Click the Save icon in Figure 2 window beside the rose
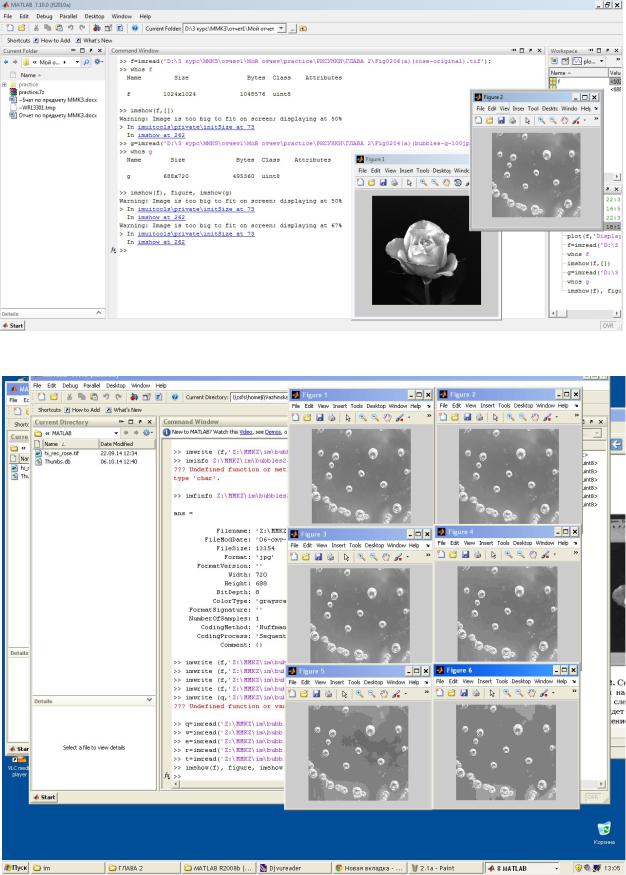Viewport: 626px width, 875px height. [501, 120]
